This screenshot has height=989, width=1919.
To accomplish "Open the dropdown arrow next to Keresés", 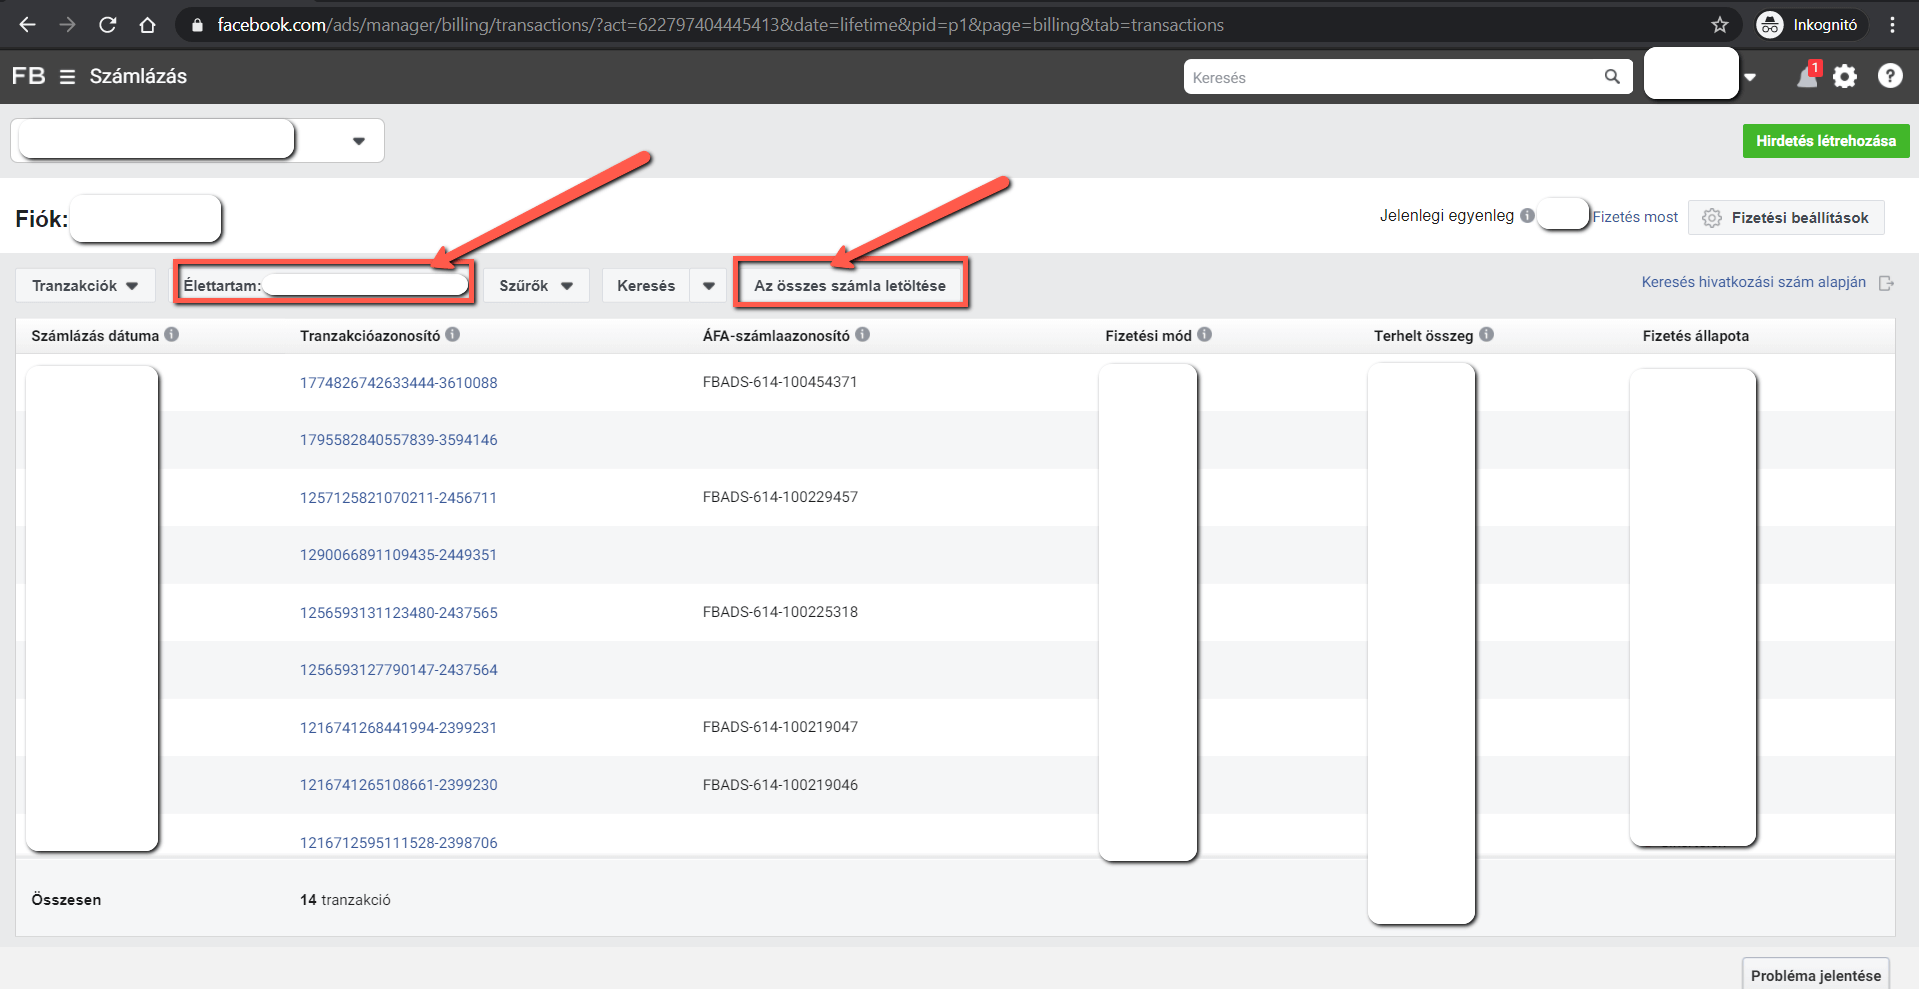I will coord(709,286).
